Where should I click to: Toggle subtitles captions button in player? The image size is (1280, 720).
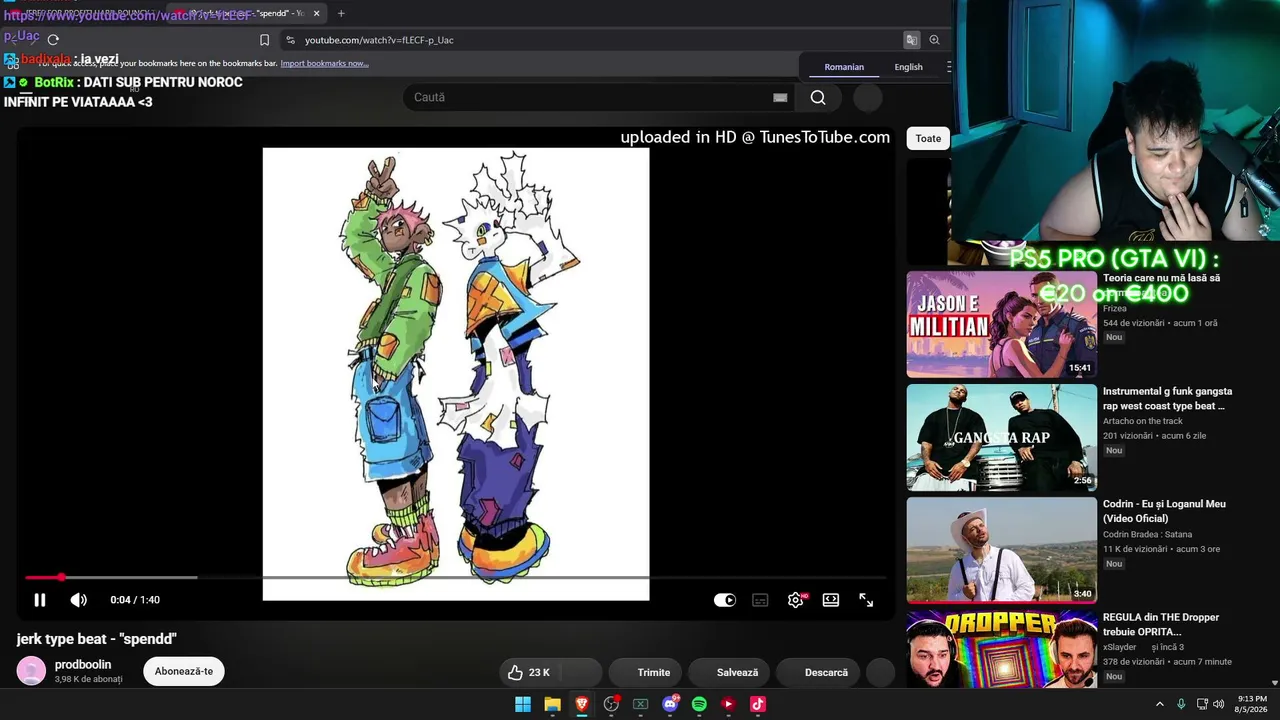[760, 600]
